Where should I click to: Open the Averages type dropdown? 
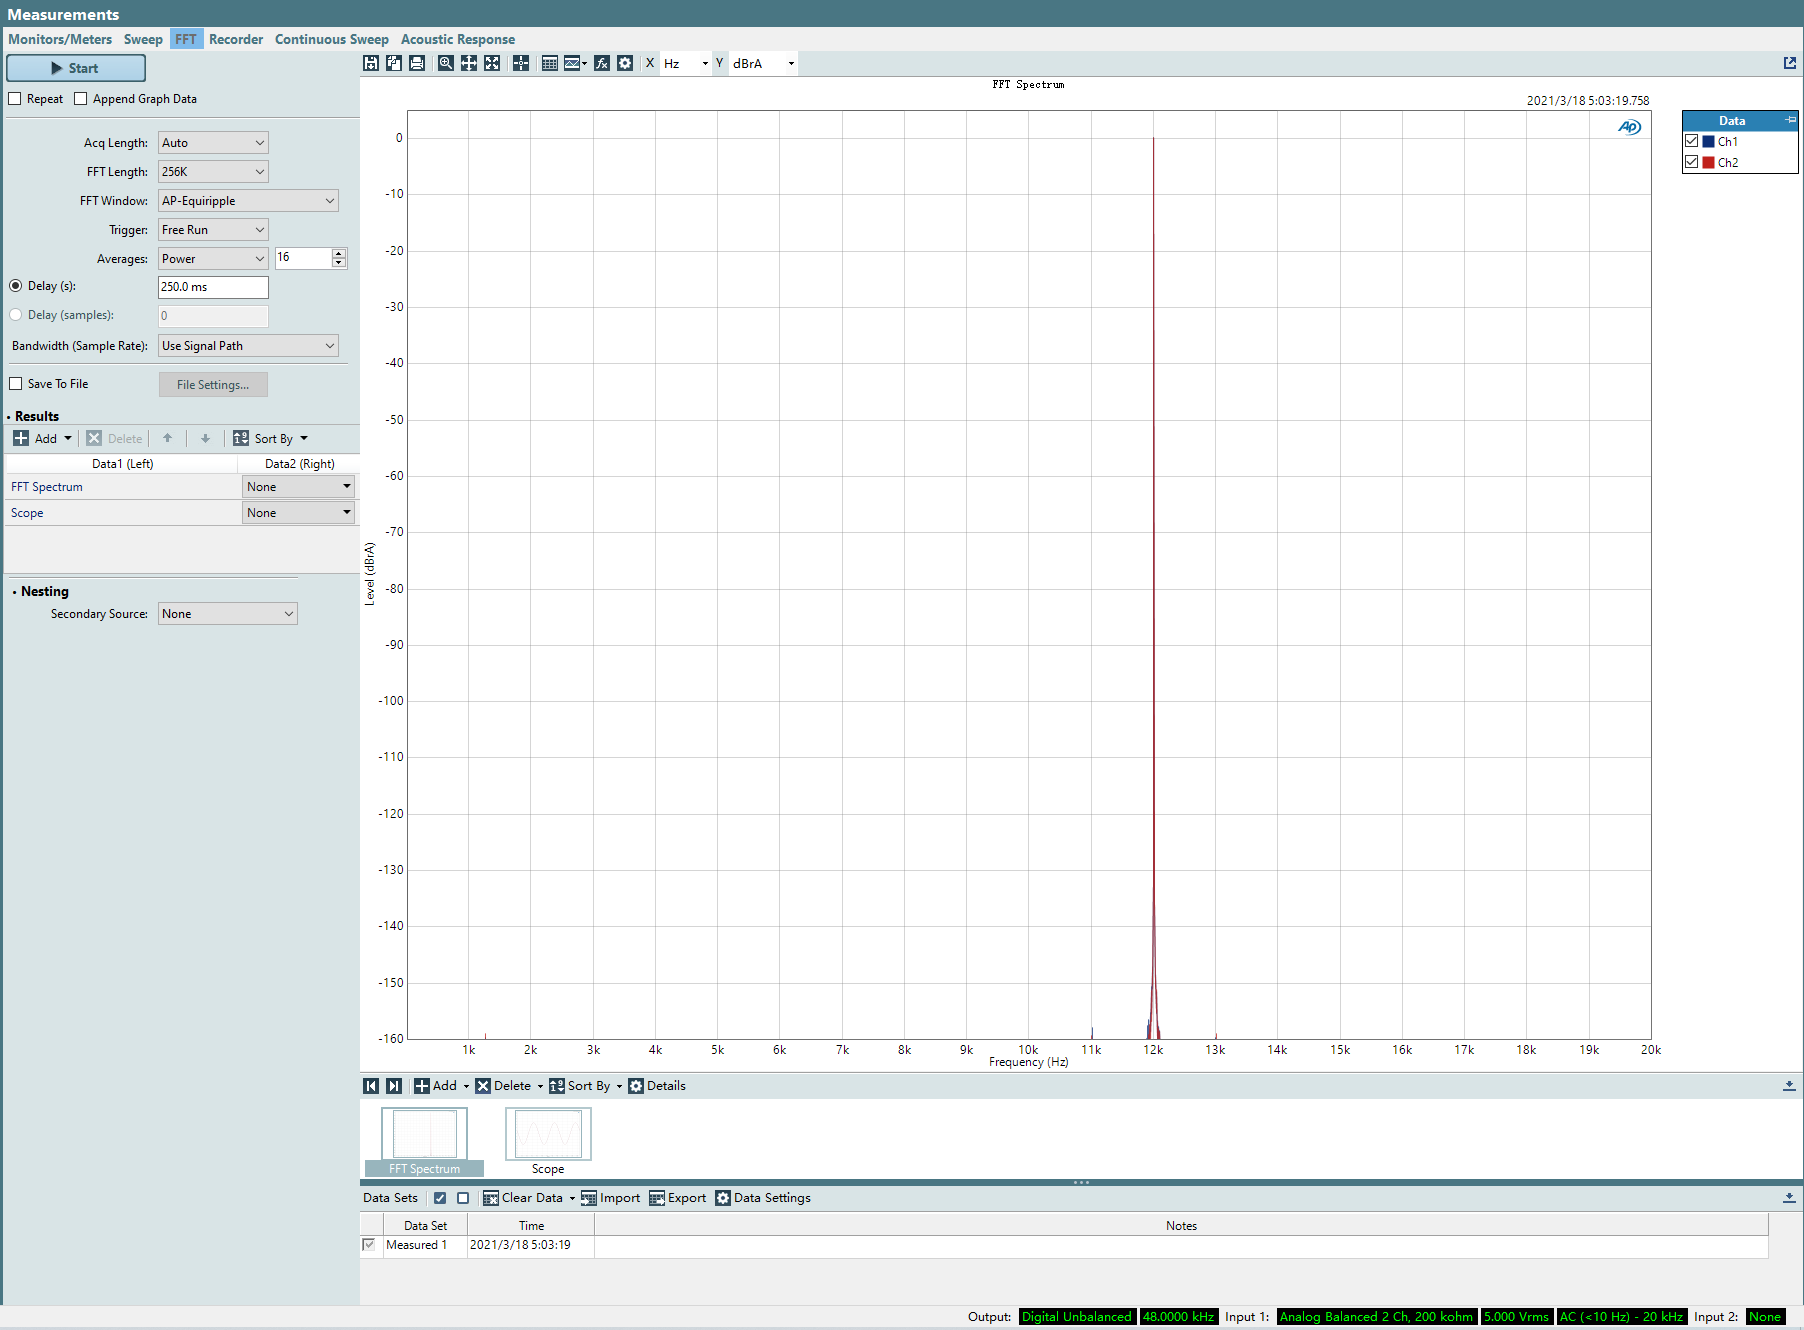click(x=213, y=259)
